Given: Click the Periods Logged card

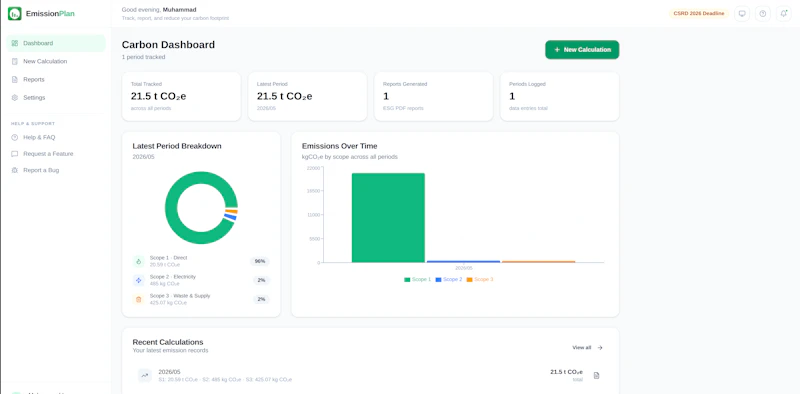Looking at the screenshot, I should tap(560, 96).
